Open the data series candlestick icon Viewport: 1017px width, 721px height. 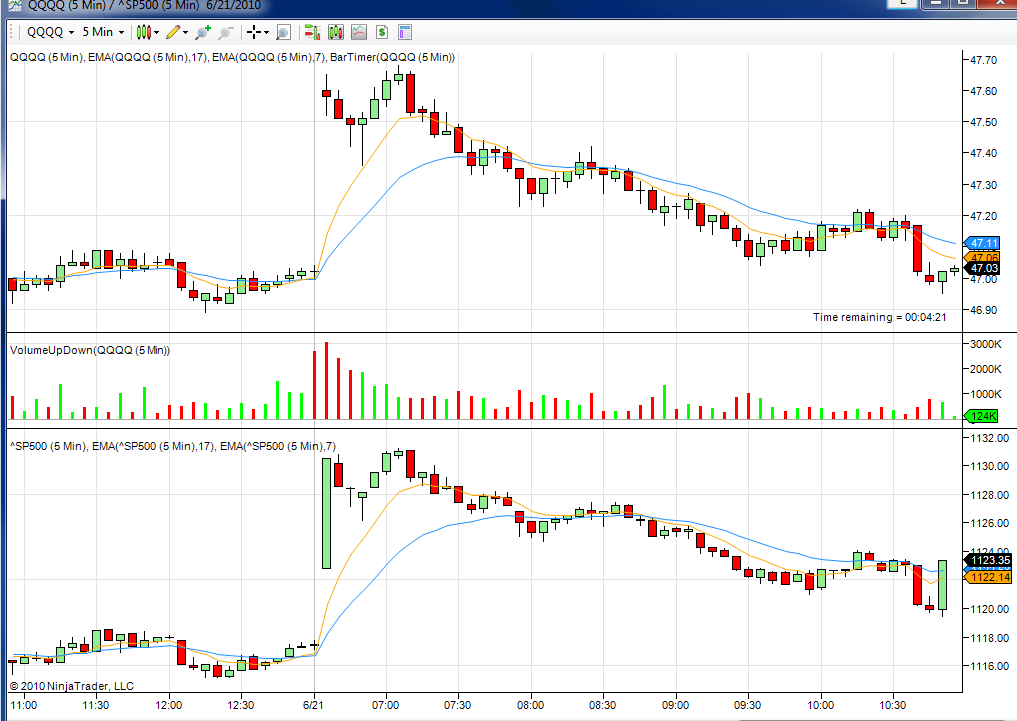point(335,32)
